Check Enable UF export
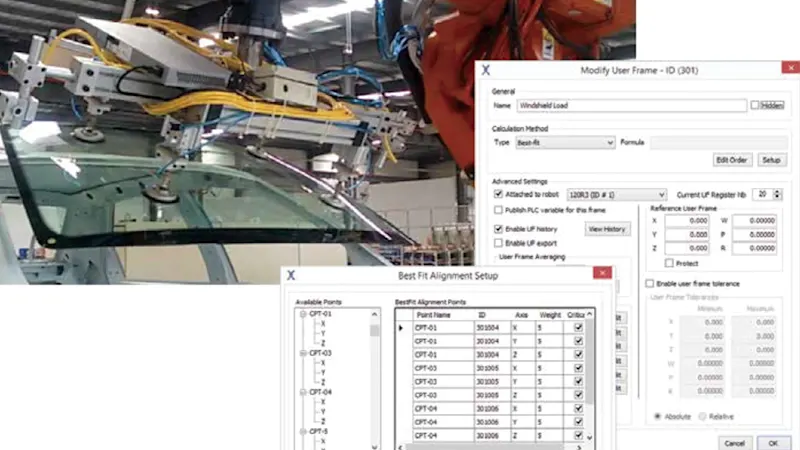This screenshot has height=450, width=800. coord(498,243)
